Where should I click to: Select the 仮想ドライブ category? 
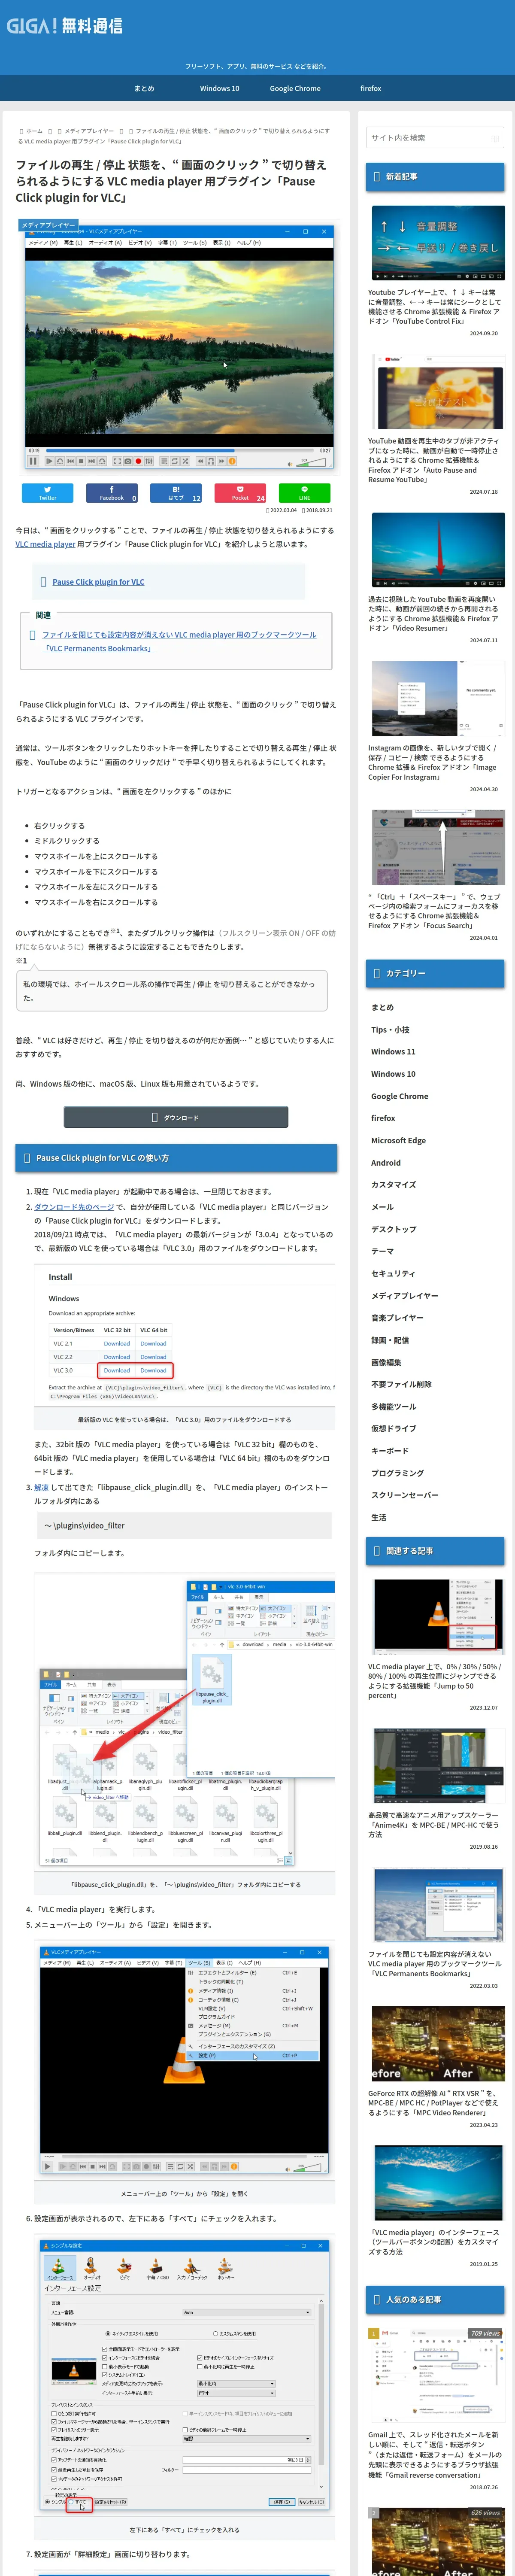point(393,1429)
